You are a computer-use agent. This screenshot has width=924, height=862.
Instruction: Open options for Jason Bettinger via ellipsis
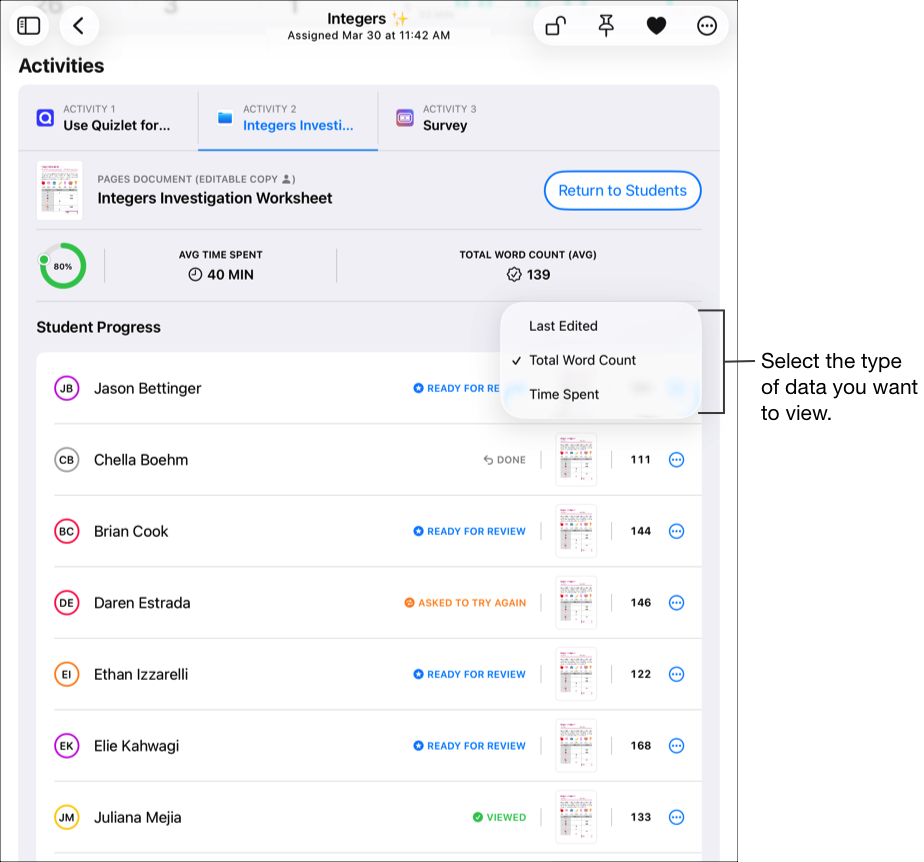677,388
